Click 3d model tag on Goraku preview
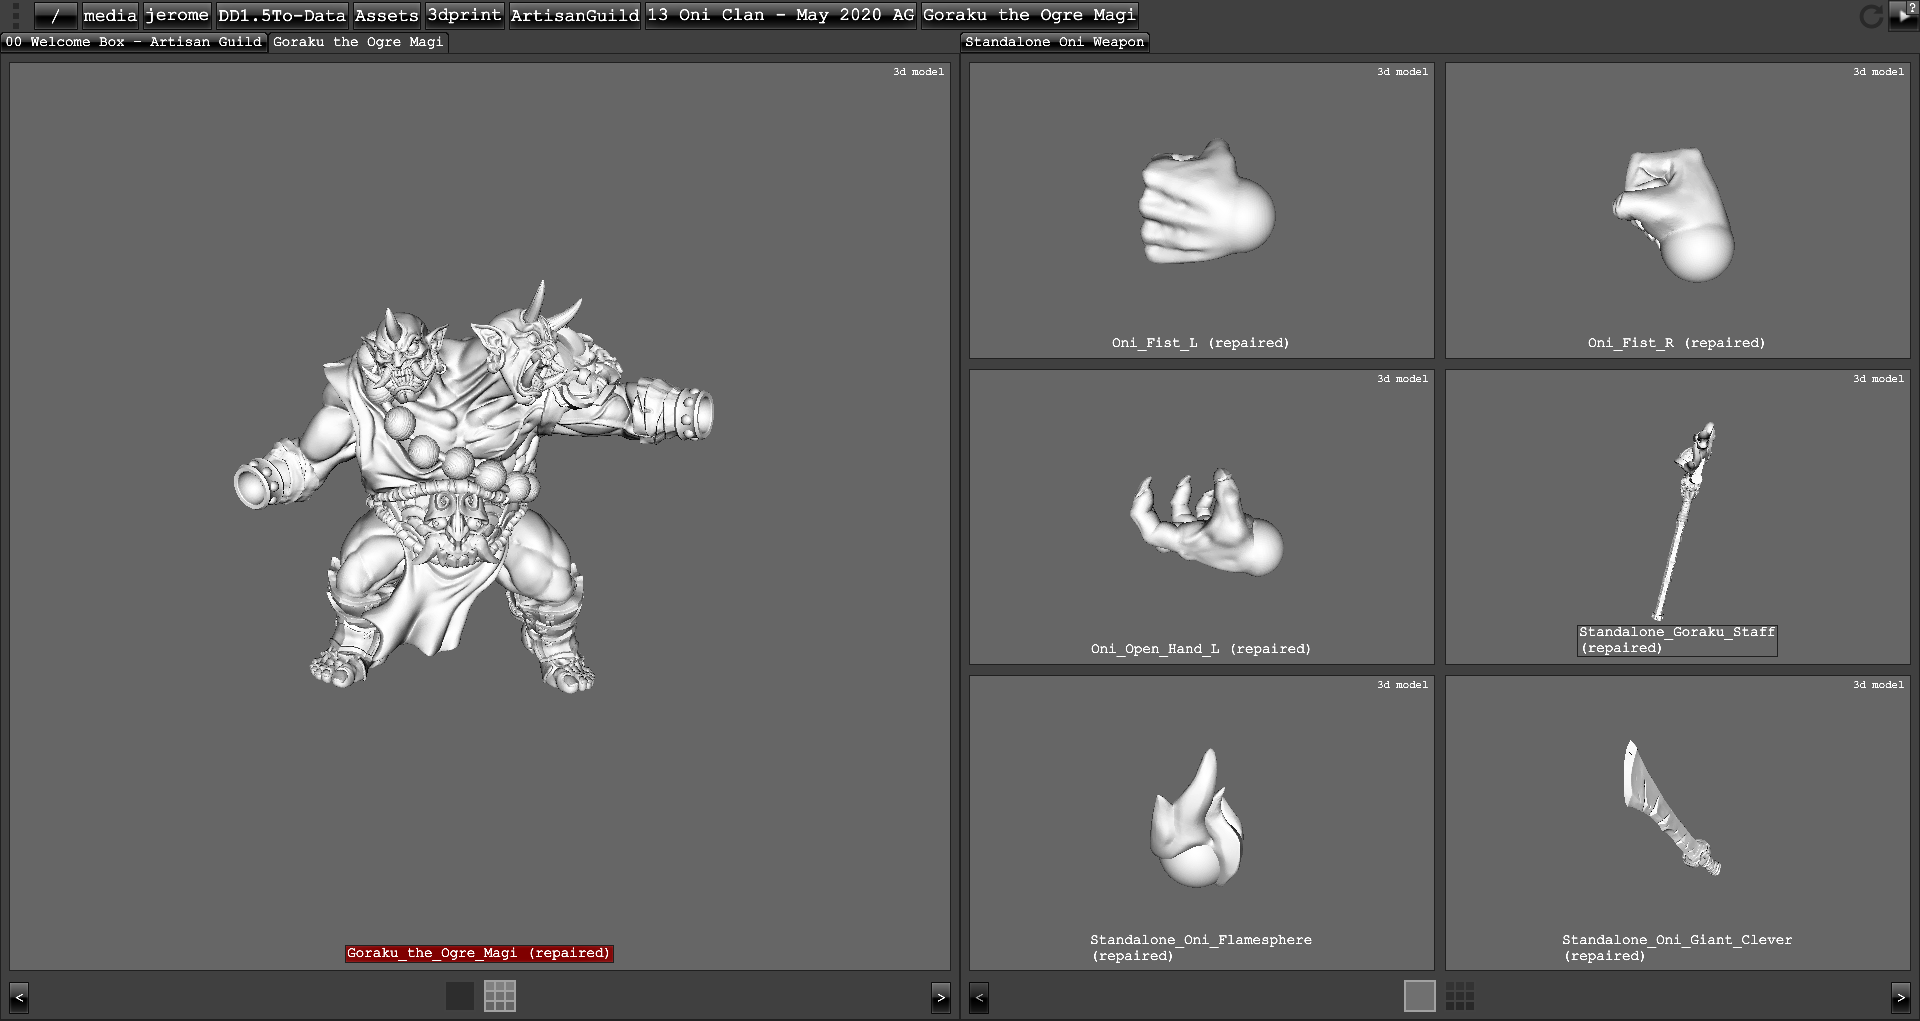Screen dimensions: 1920x1021 [918, 72]
